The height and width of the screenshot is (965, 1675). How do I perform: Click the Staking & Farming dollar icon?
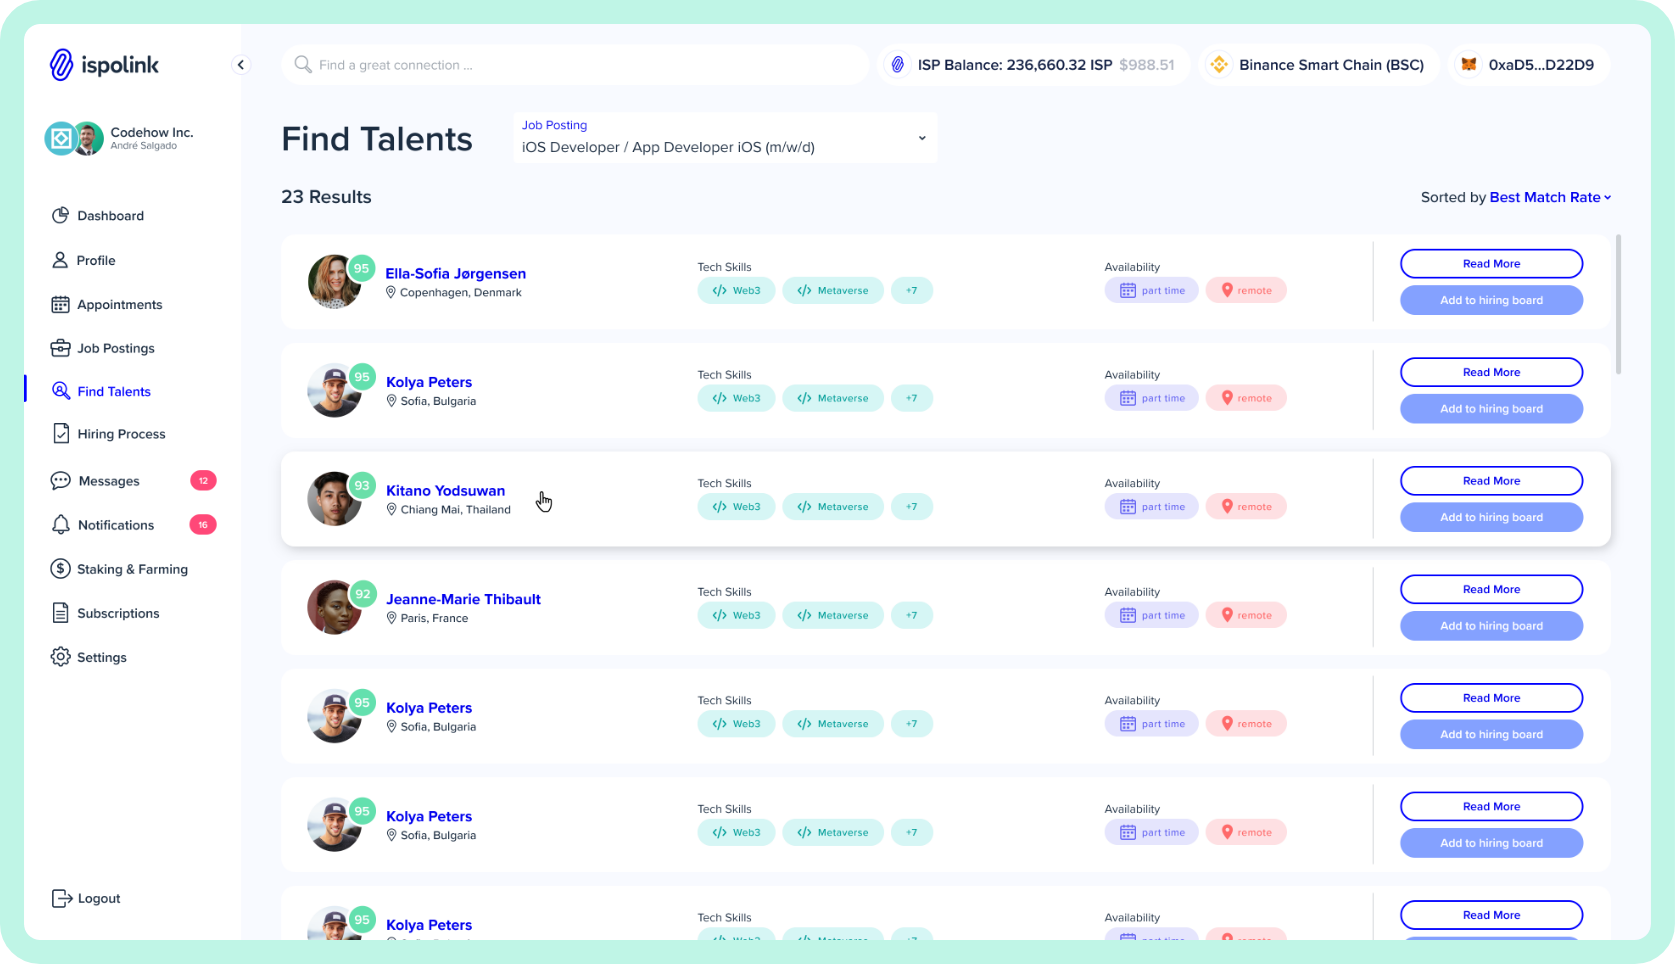click(x=61, y=569)
